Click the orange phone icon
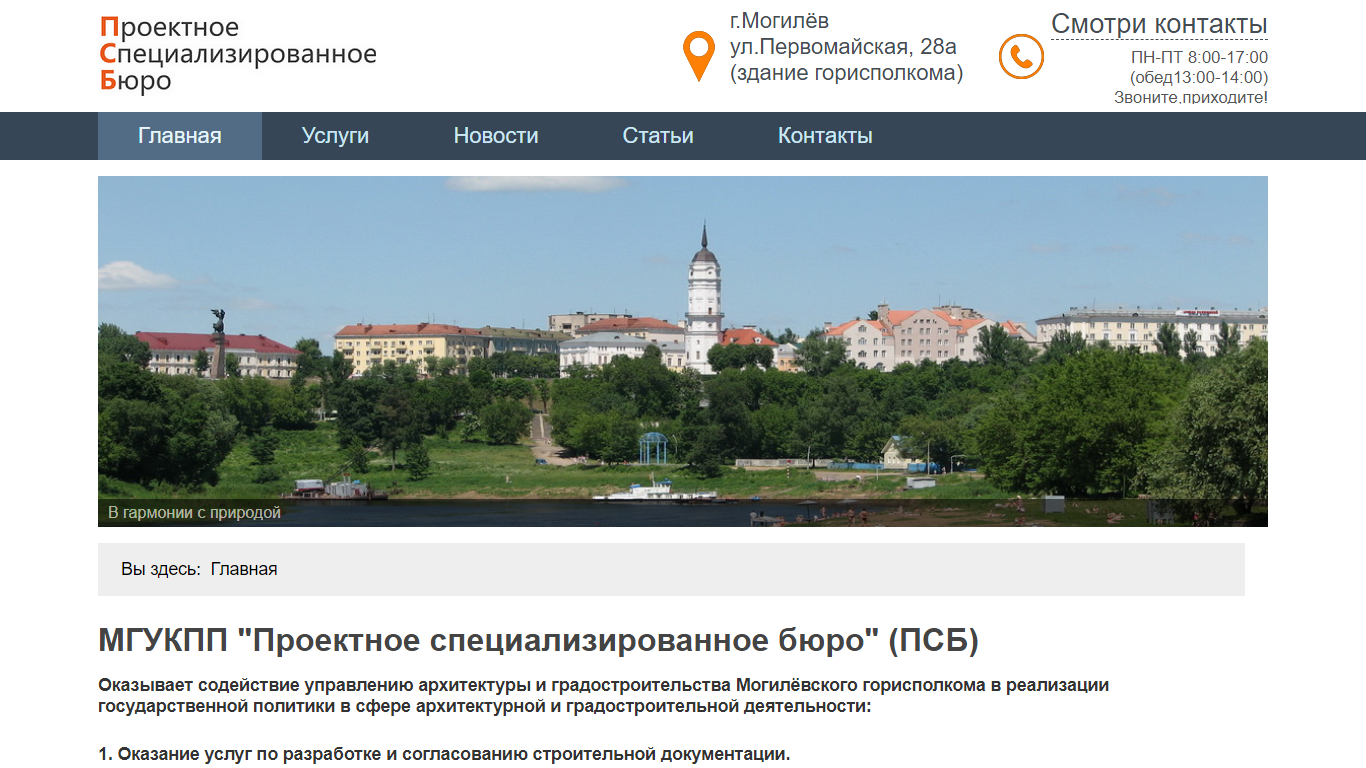The image size is (1366, 768). click(x=1021, y=56)
